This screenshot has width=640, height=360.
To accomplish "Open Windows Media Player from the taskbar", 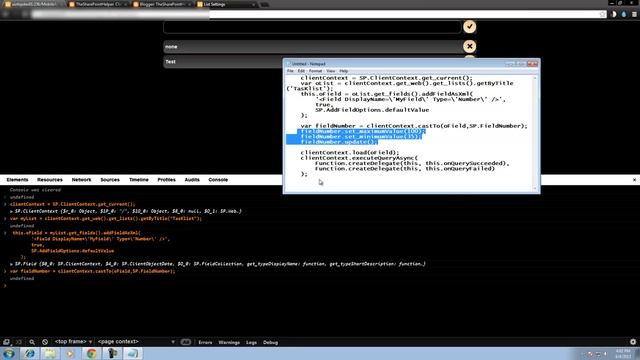I will pos(70,353).
